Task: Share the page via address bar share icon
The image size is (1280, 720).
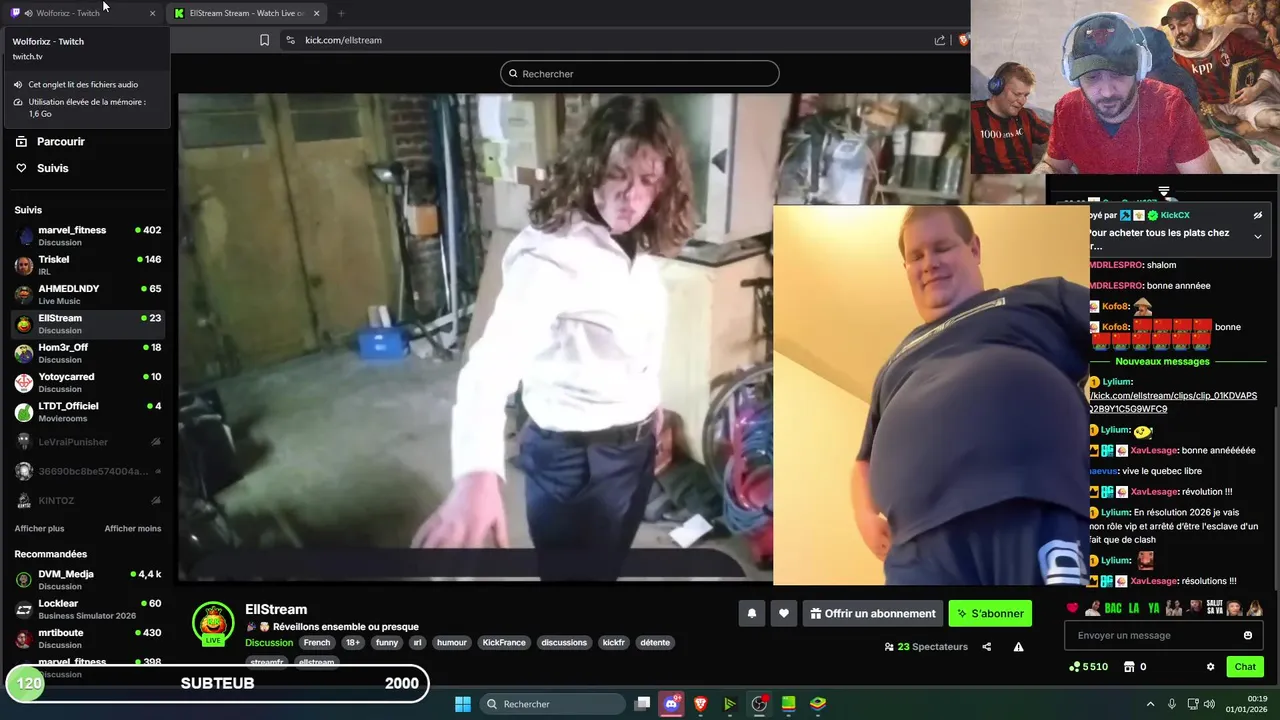Action: click(940, 40)
